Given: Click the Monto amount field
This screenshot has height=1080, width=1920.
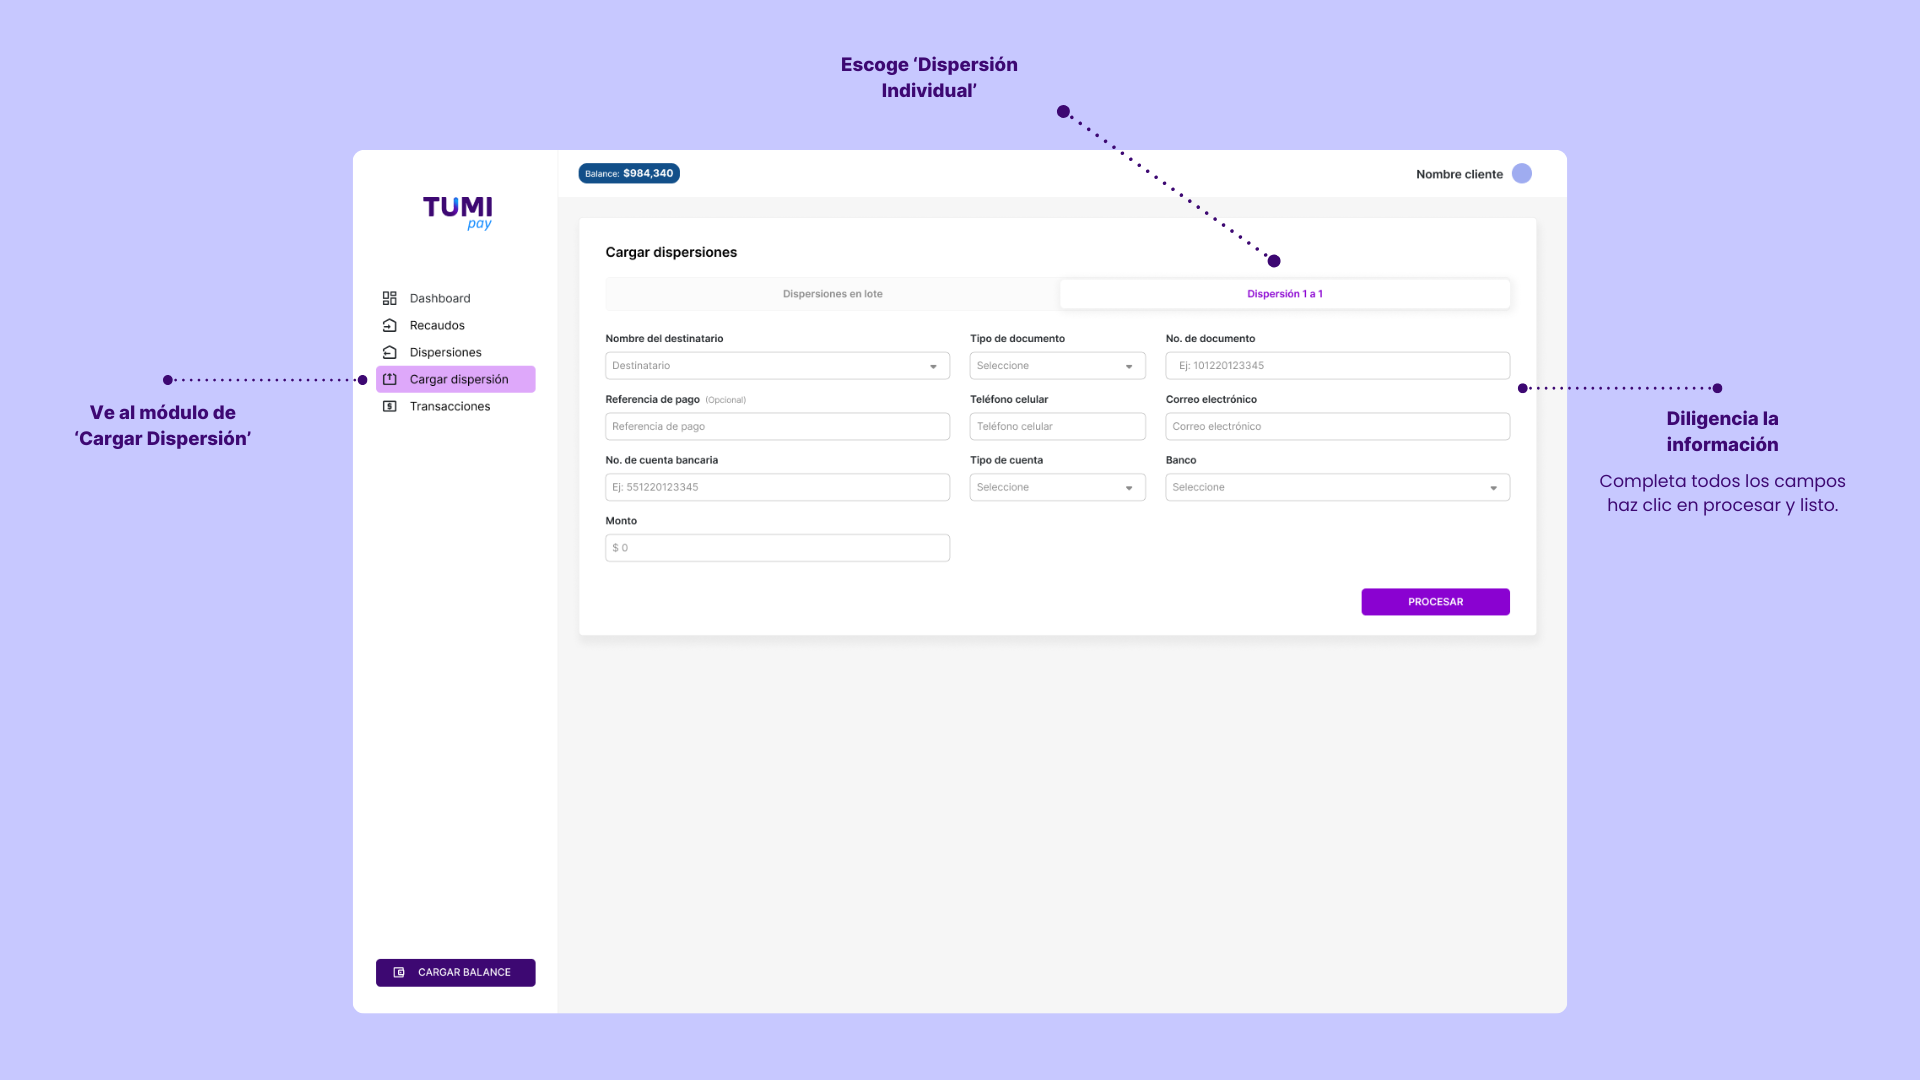Looking at the screenshot, I should (x=777, y=548).
